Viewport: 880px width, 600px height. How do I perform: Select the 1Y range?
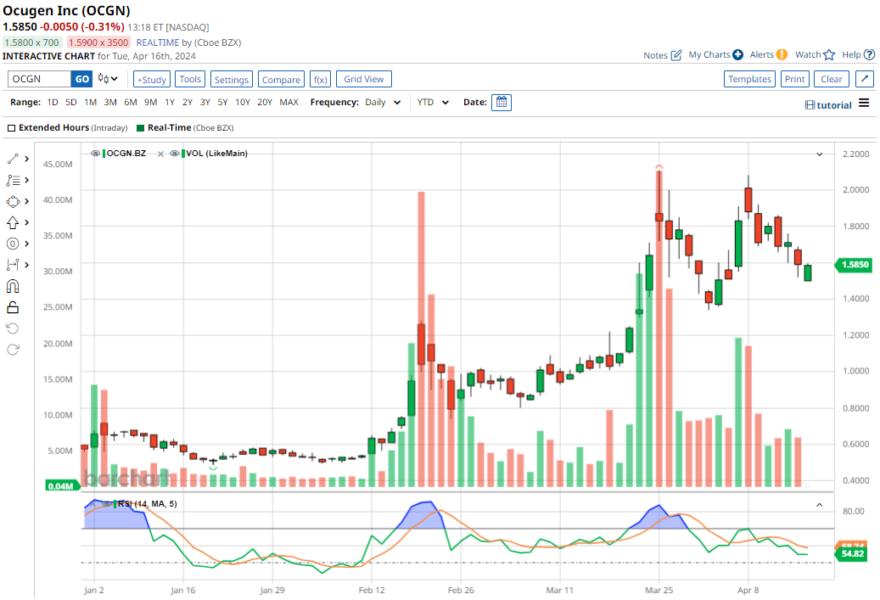pos(169,102)
